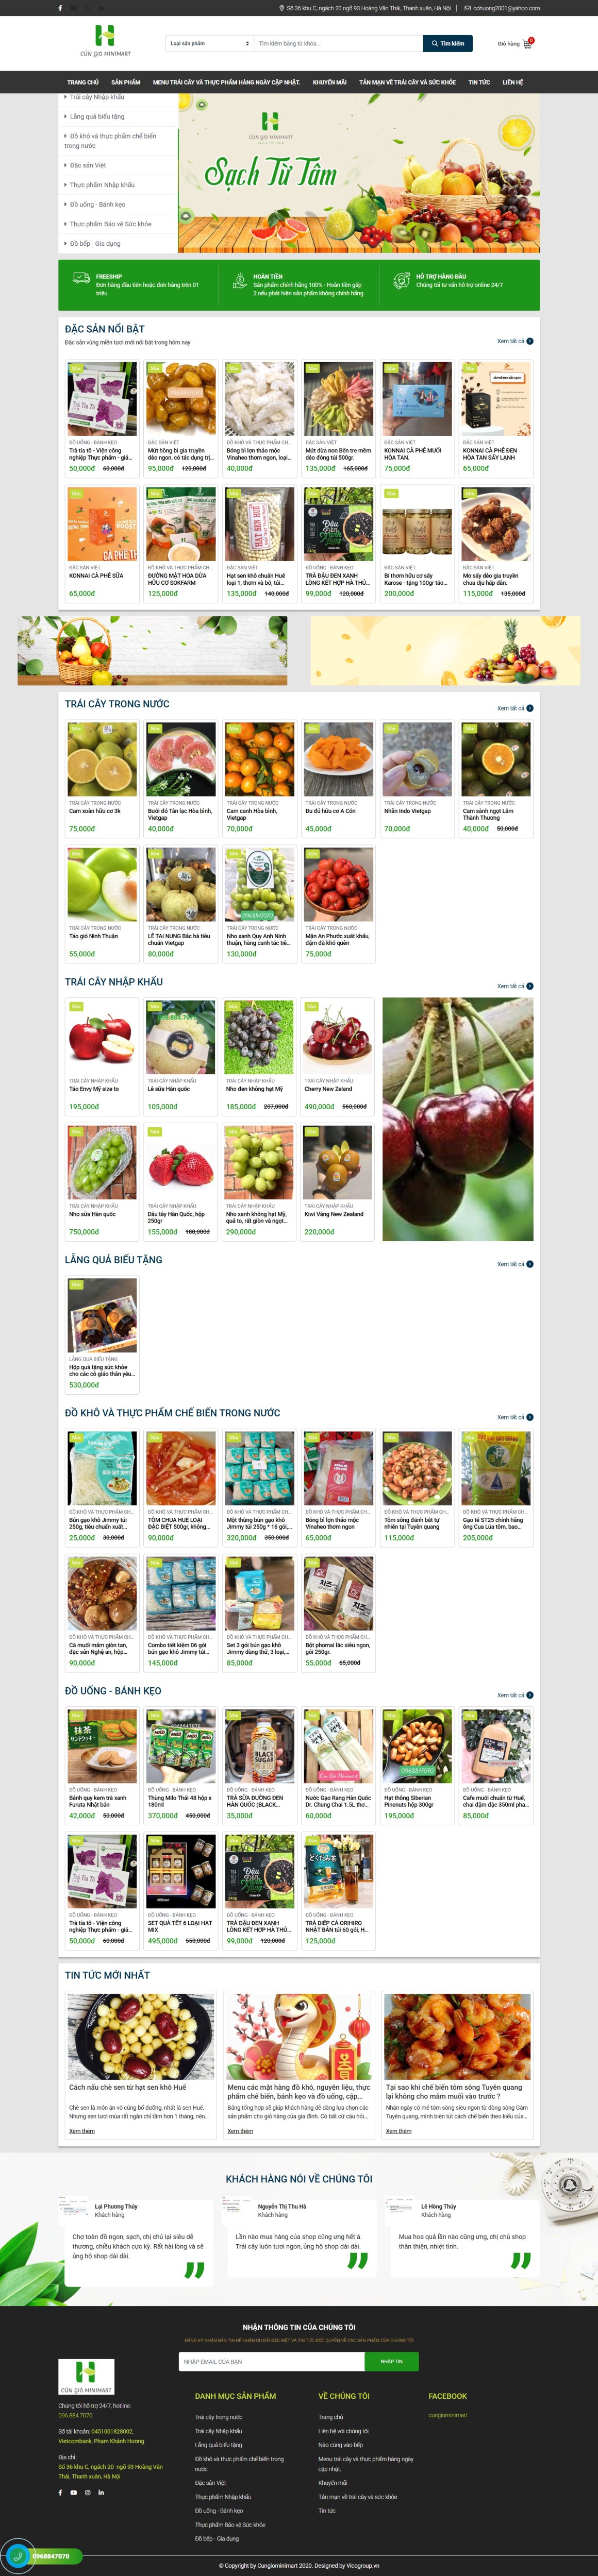
Task: Click the Nhập email của bạn field
Action: click(x=271, y=2361)
